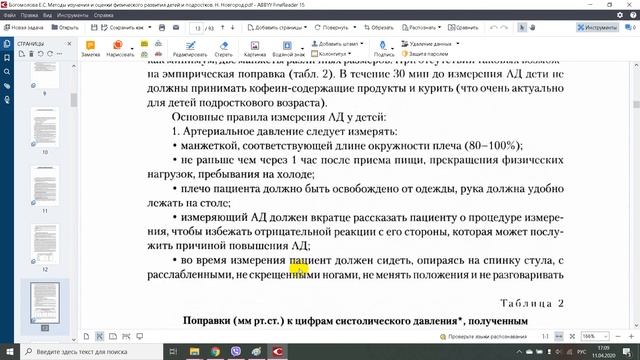Open the Распознать dropdown

421,27
